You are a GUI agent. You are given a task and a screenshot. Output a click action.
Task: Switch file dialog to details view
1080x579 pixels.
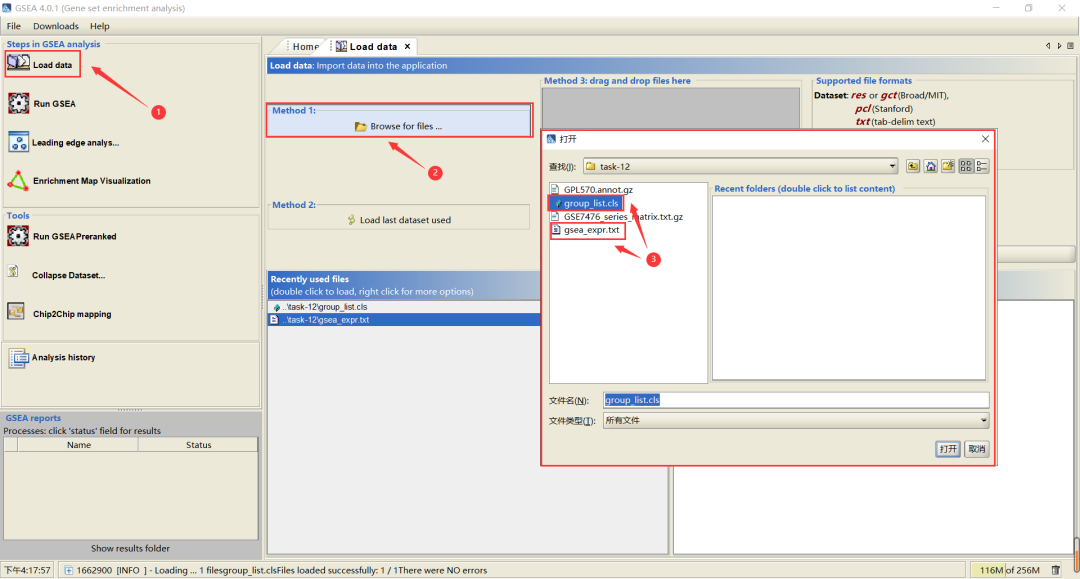(982, 166)
